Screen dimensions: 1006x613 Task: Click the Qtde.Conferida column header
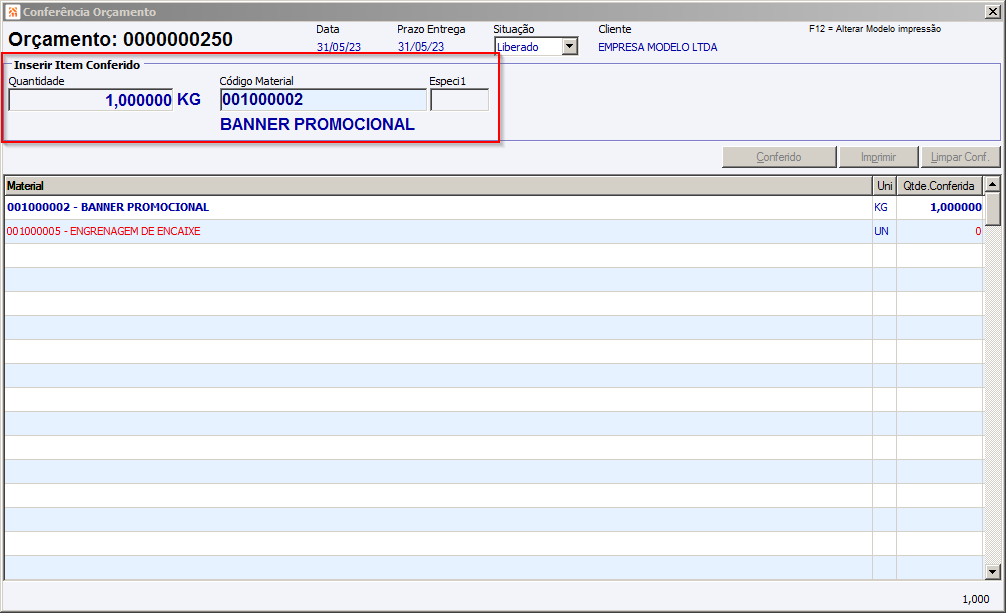point(939,186)
